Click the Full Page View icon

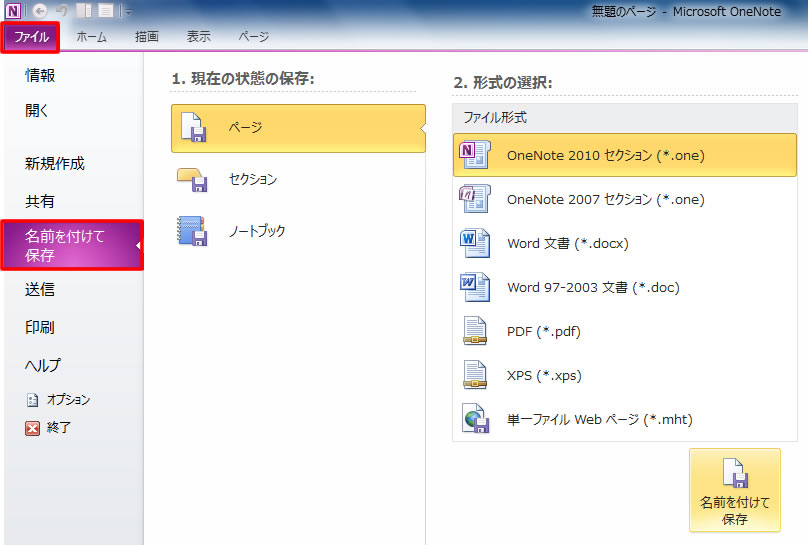(x=106, y=10)
